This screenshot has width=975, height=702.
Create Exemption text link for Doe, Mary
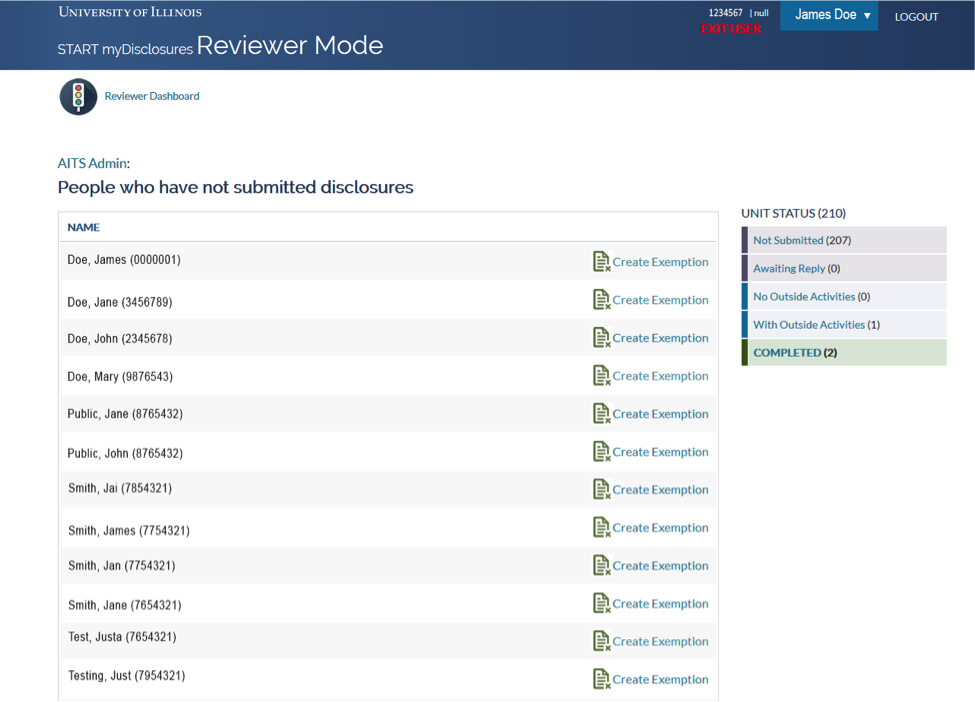pos(660,376)
